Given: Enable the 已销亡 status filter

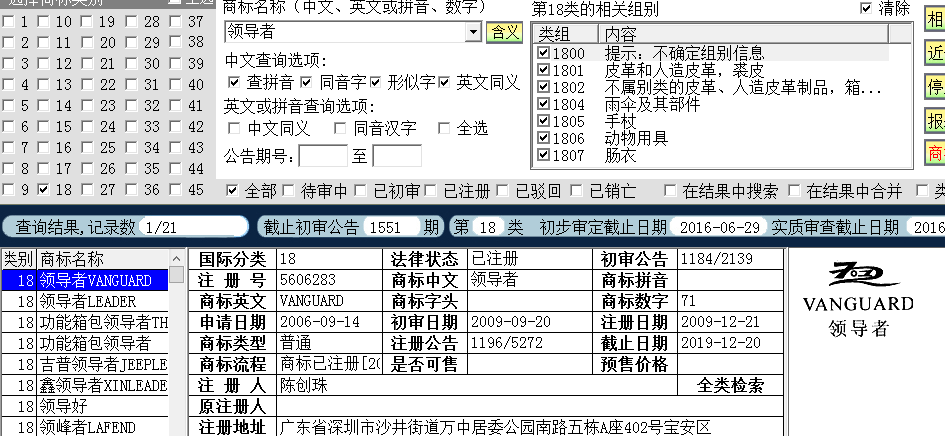Looking at the screenshot, I should pyautogui.click(x=576, y=191).
